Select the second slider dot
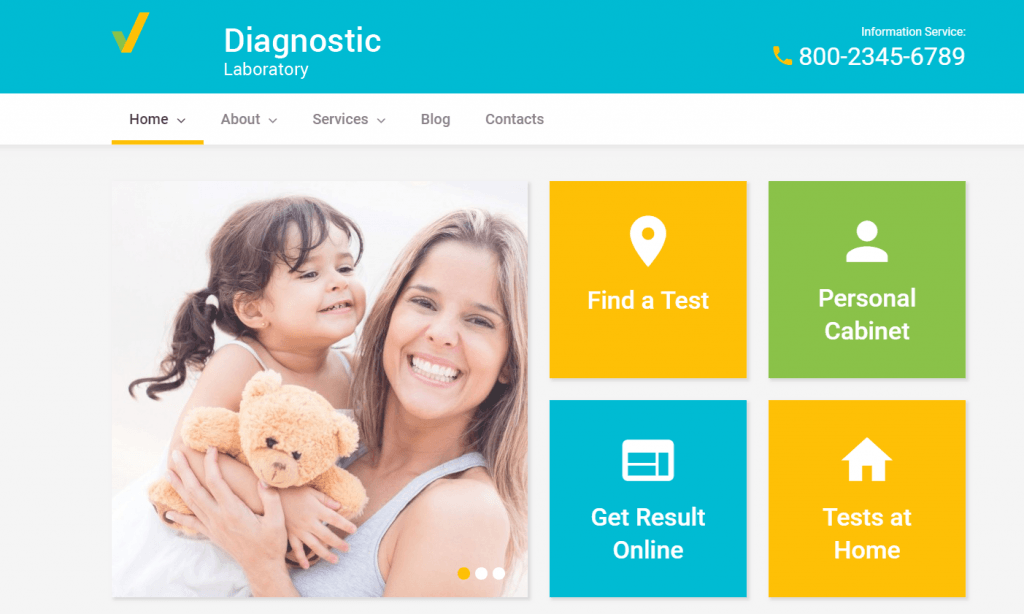 point(481,574)
